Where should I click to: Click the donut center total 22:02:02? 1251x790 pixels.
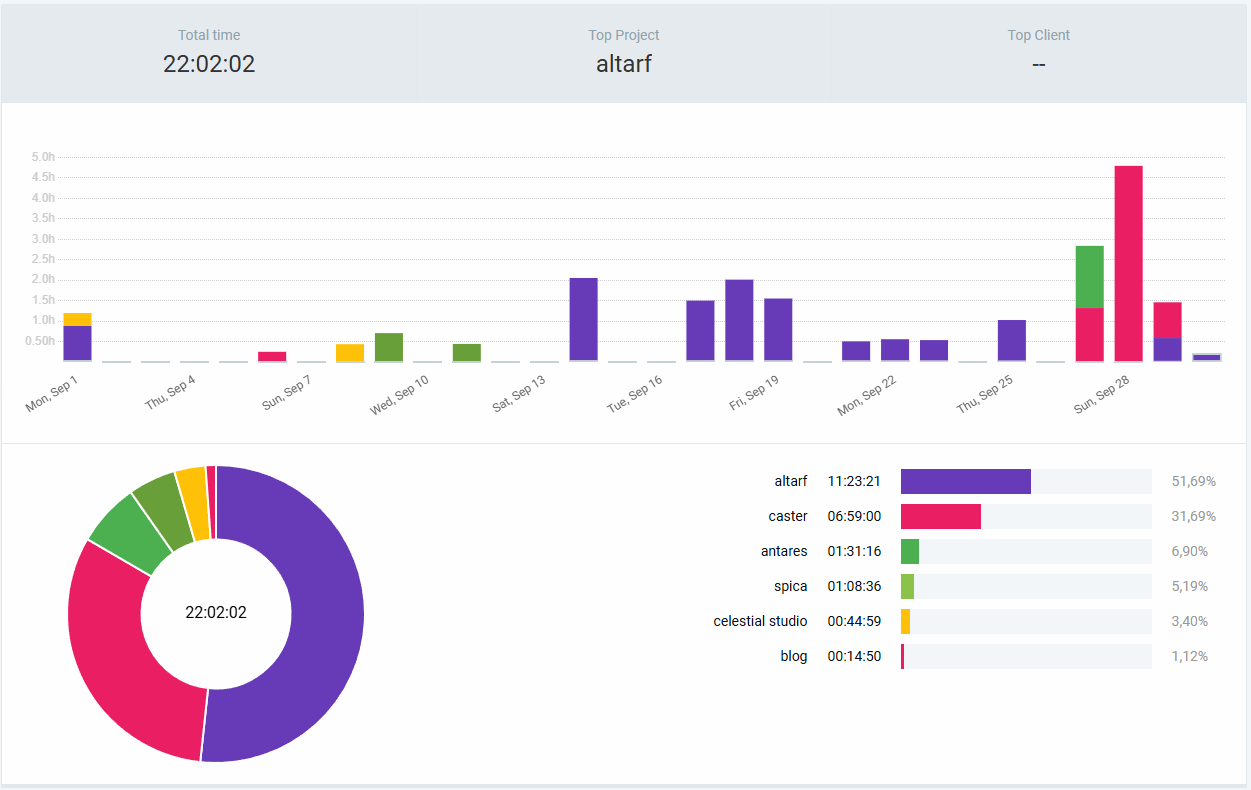(216, 613)
